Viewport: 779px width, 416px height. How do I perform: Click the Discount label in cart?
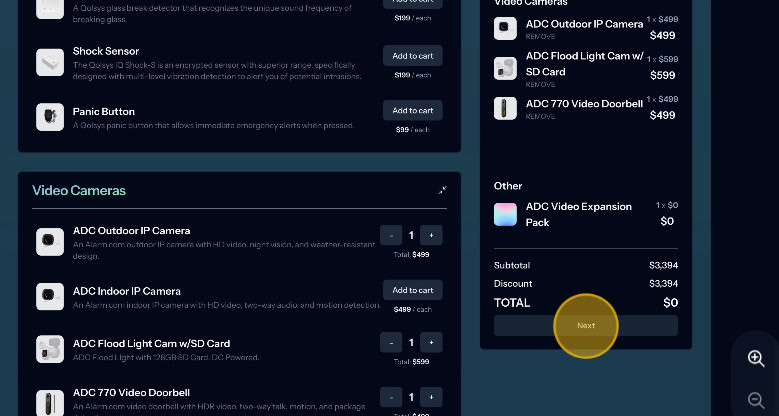(x=513, y=284)
